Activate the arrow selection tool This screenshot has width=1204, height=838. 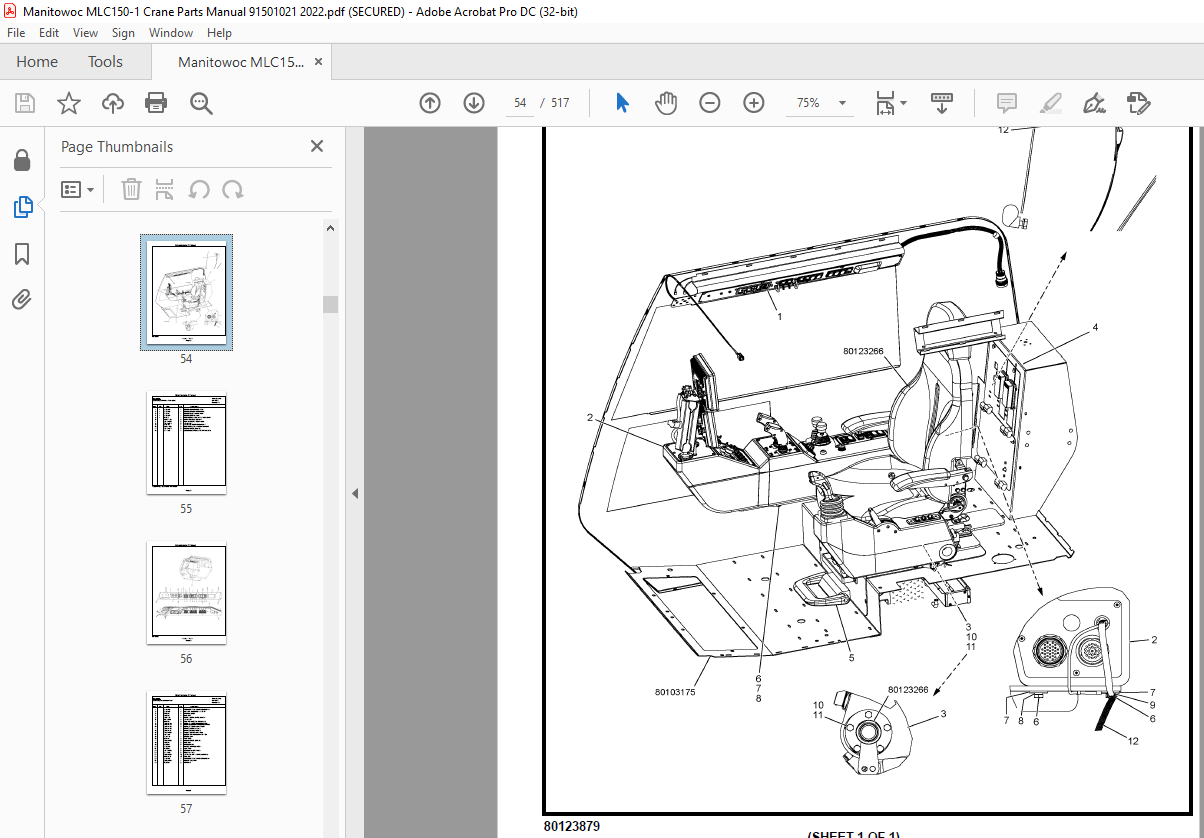622,103
